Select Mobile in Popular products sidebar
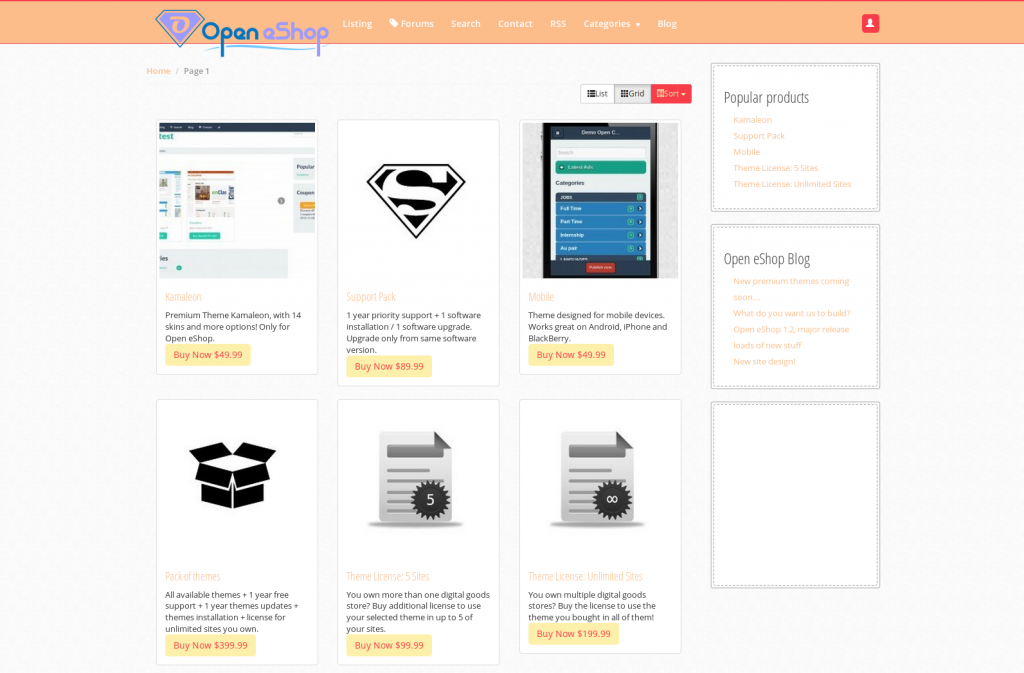 tap(746, 152)
